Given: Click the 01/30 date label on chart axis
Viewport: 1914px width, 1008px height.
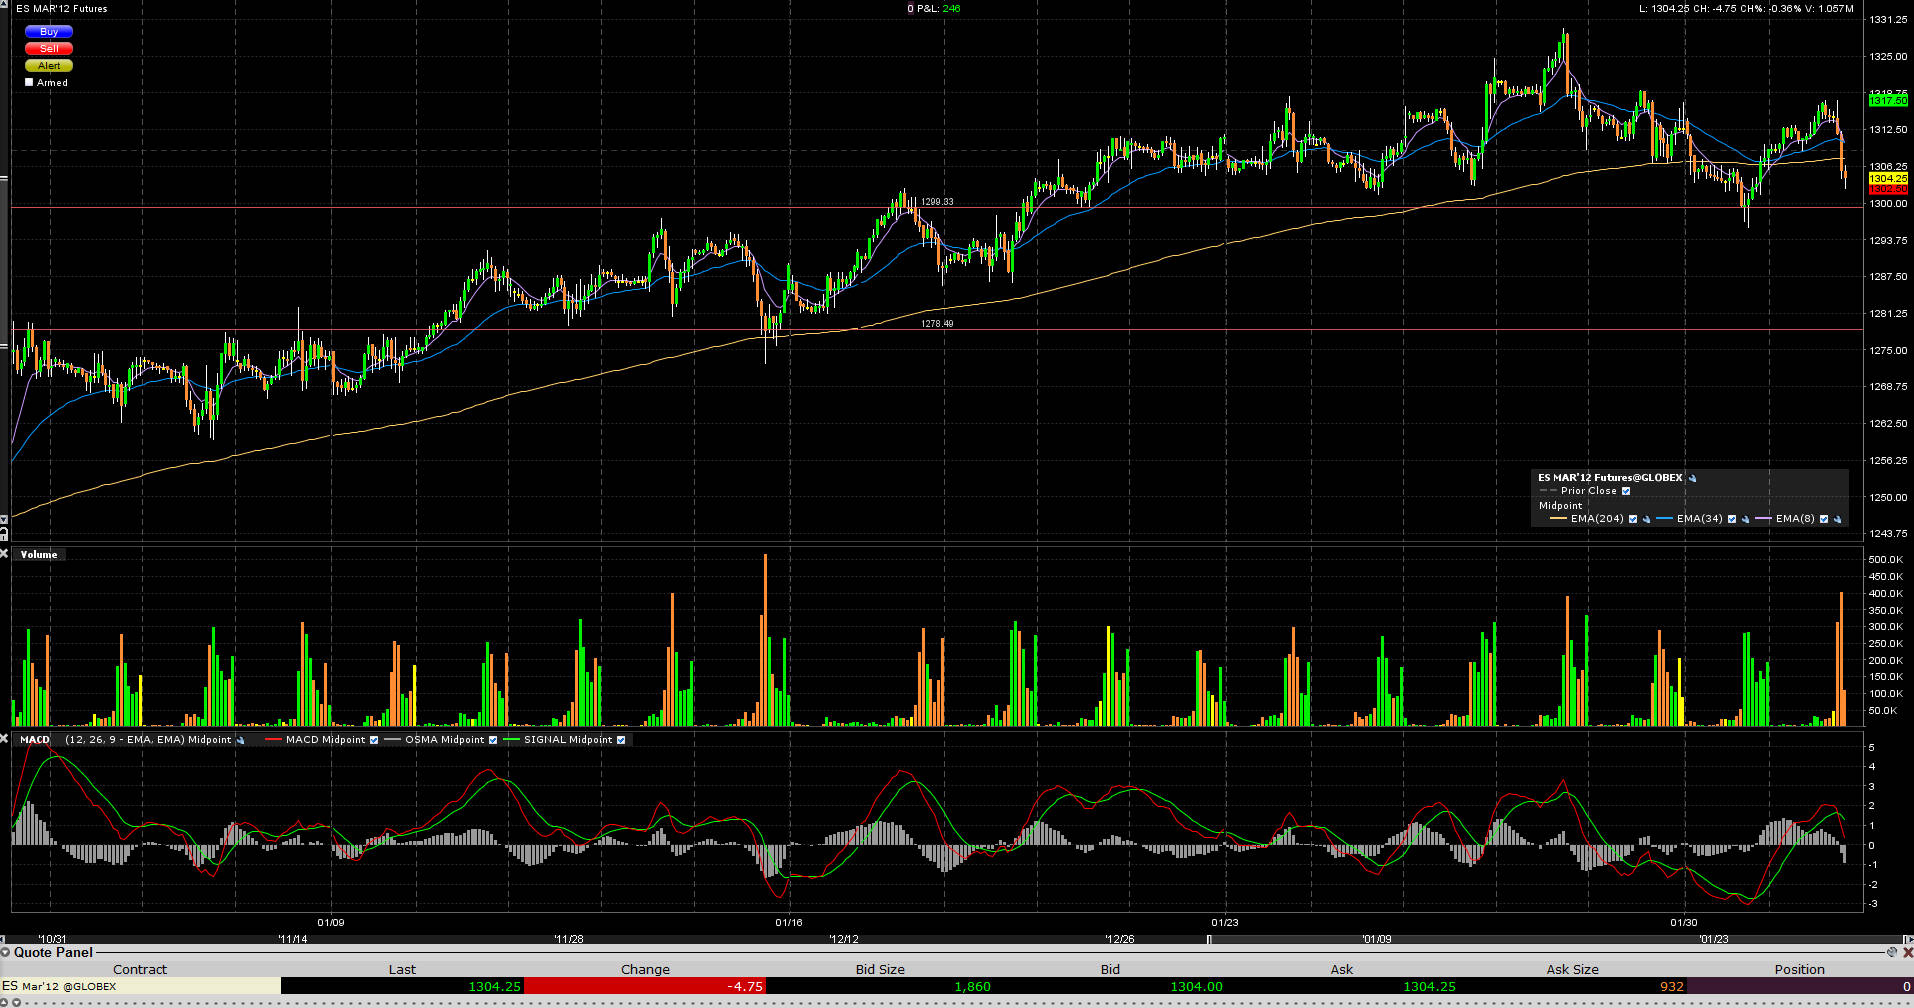Looking at the screenshot, I should 1684,923.
